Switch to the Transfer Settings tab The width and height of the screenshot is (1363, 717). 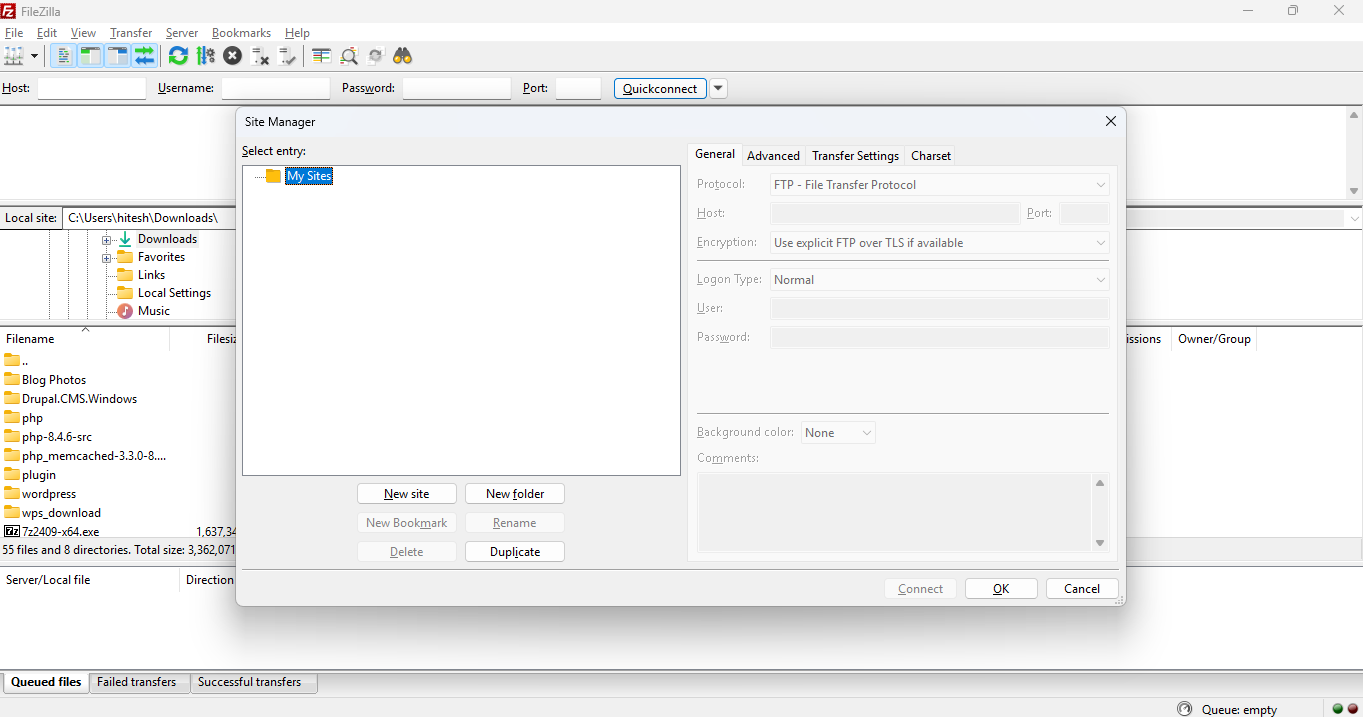[x=855, y=155]
